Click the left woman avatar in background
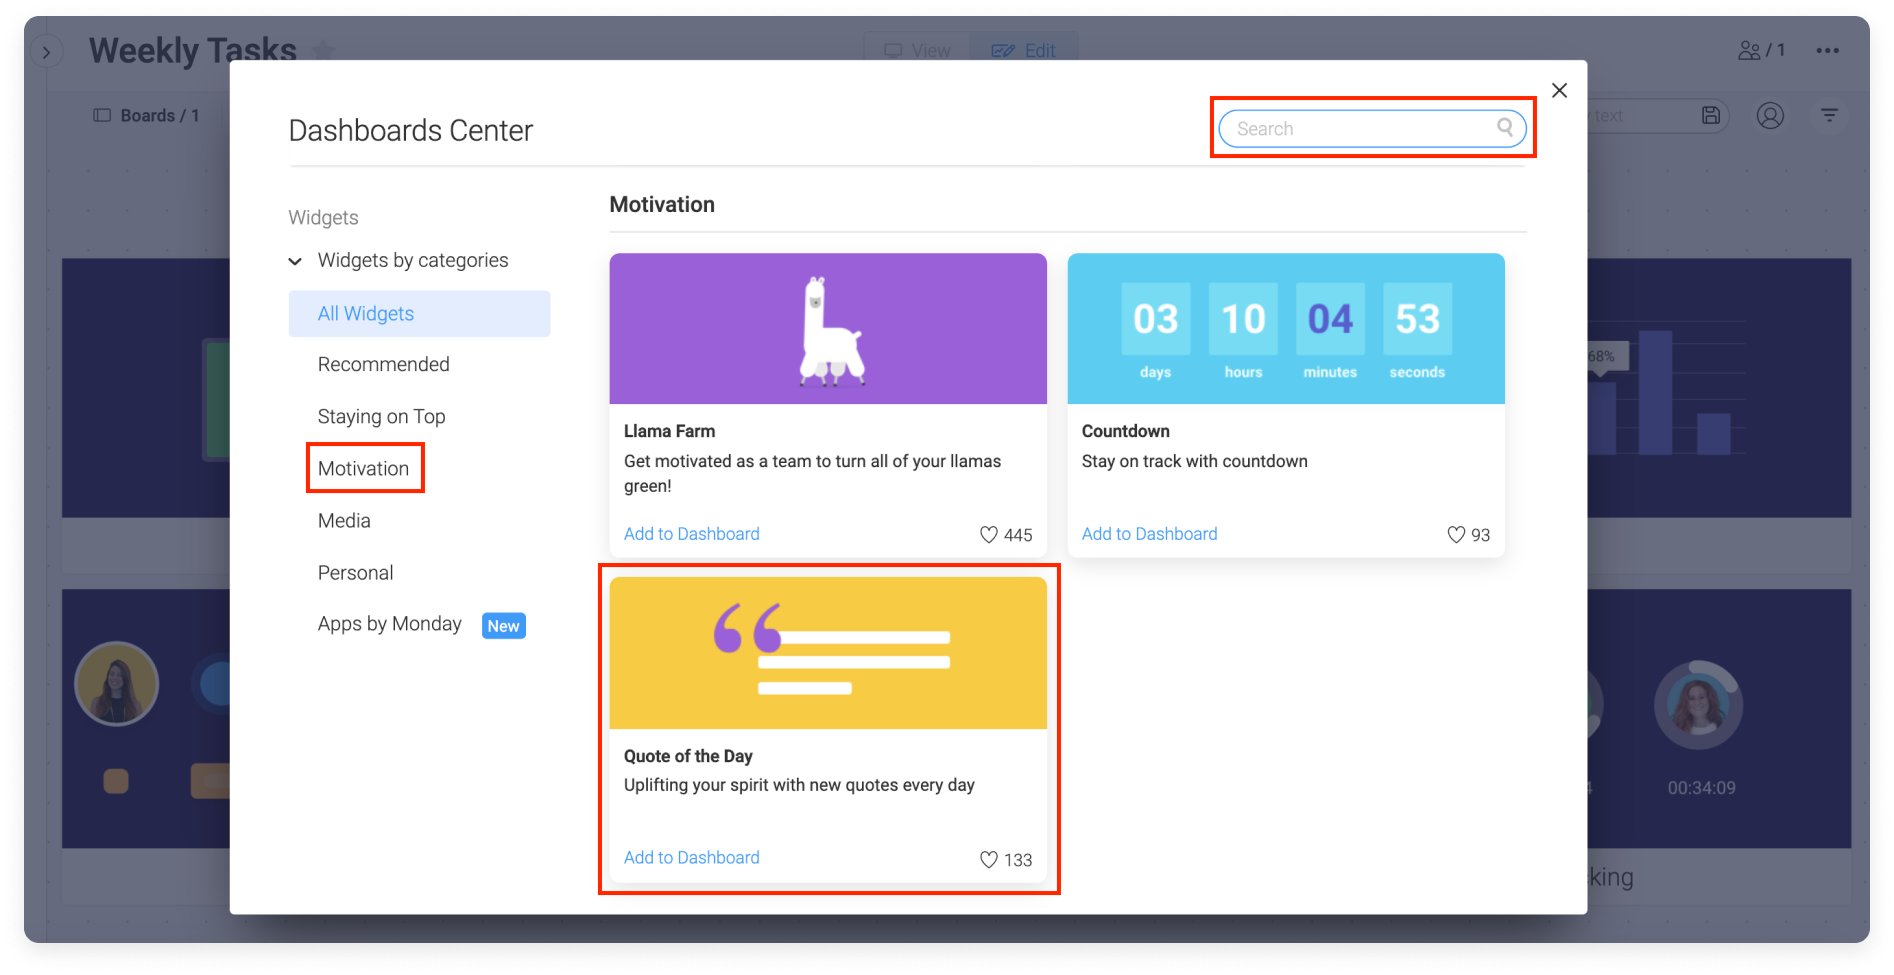Viewport: 1894px width, 975px height. click(117, 684)
